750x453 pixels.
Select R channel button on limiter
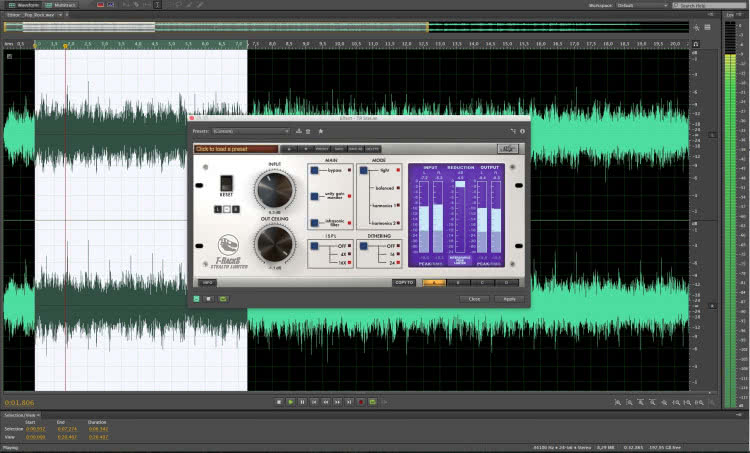tap(235, 209)
